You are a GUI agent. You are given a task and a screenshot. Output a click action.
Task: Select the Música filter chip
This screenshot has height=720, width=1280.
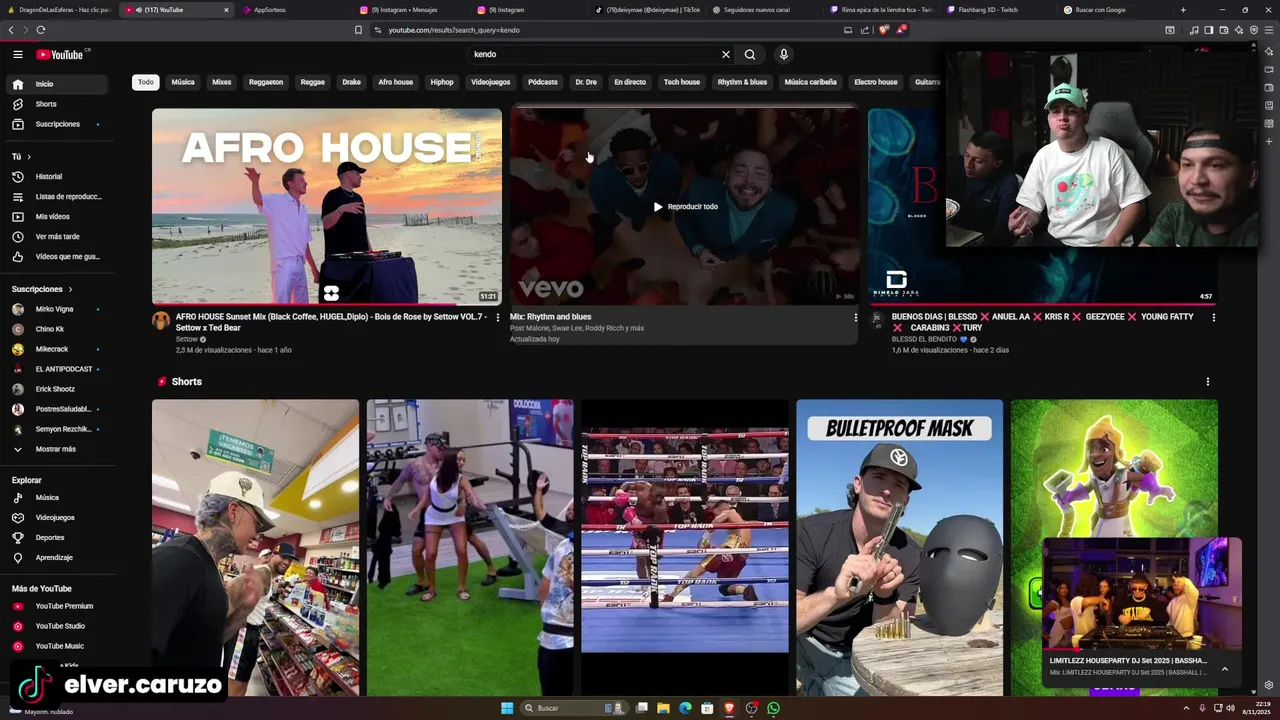coord(183,82)
